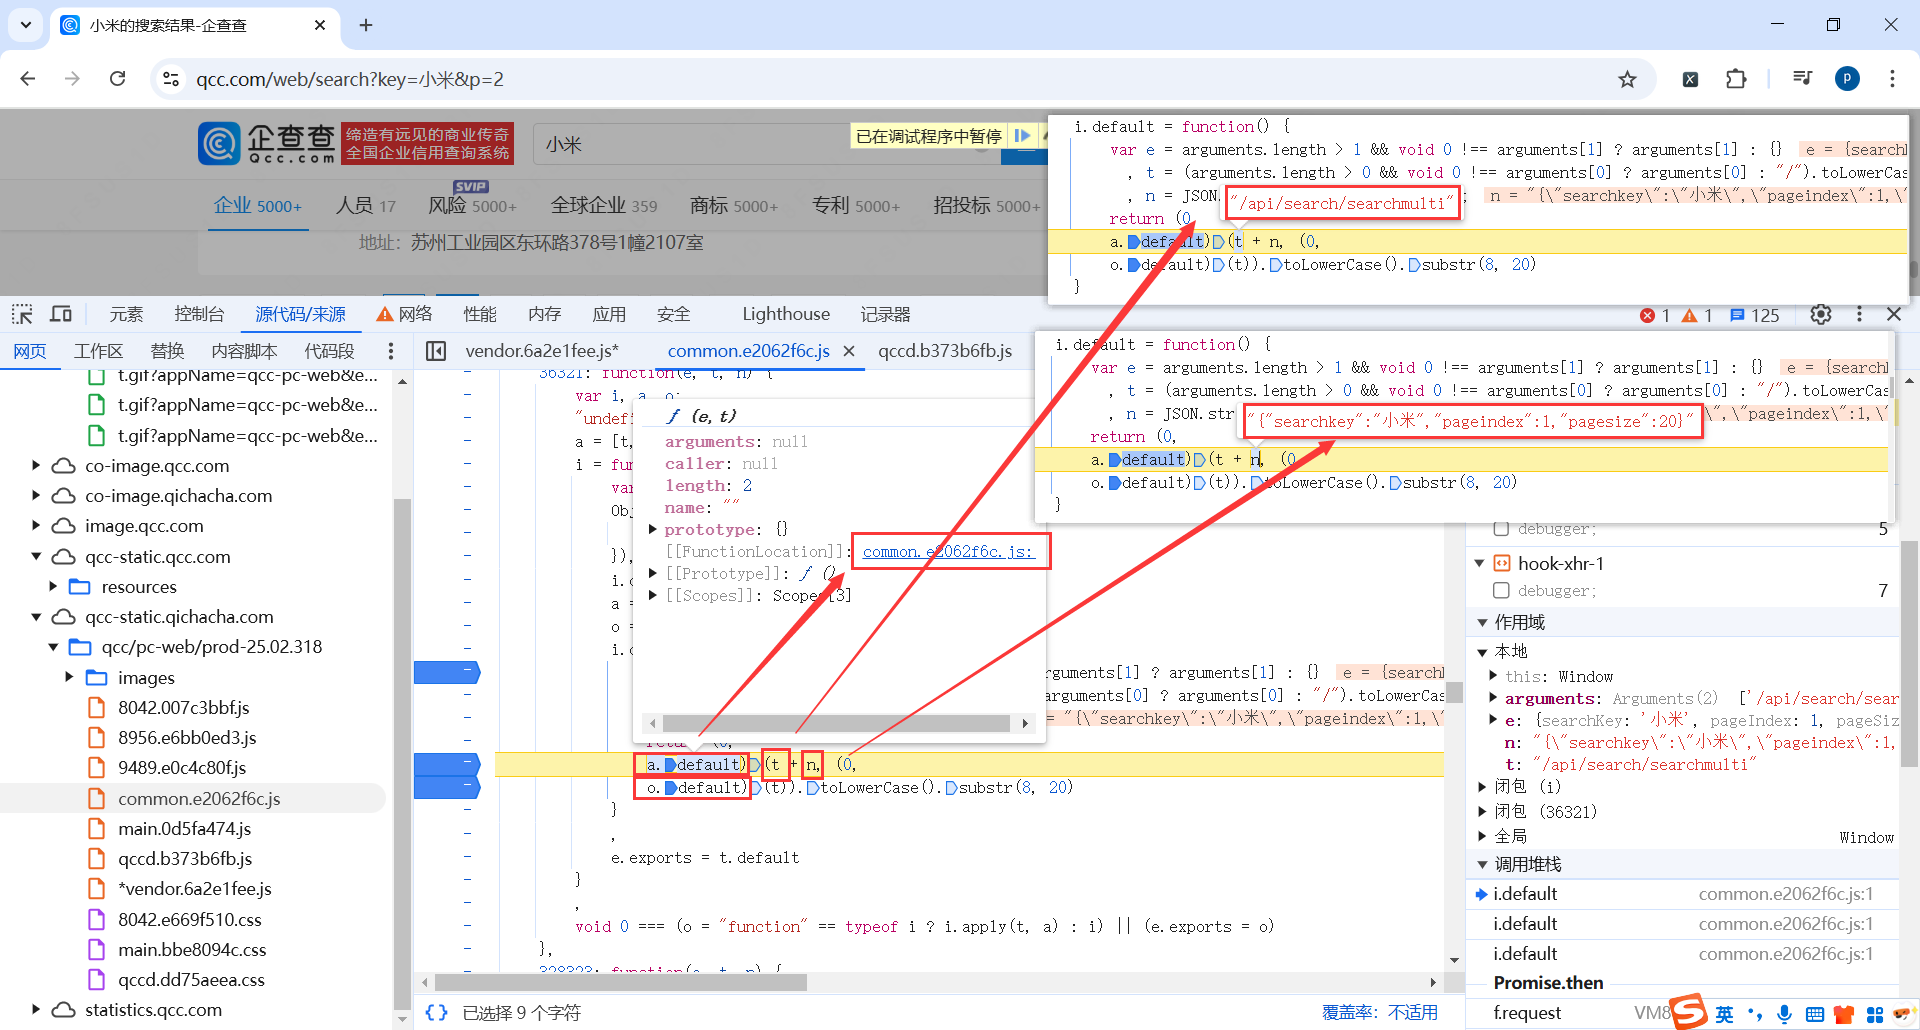Expand the co-image.qcc.com tree node

(x=36, y=465)
